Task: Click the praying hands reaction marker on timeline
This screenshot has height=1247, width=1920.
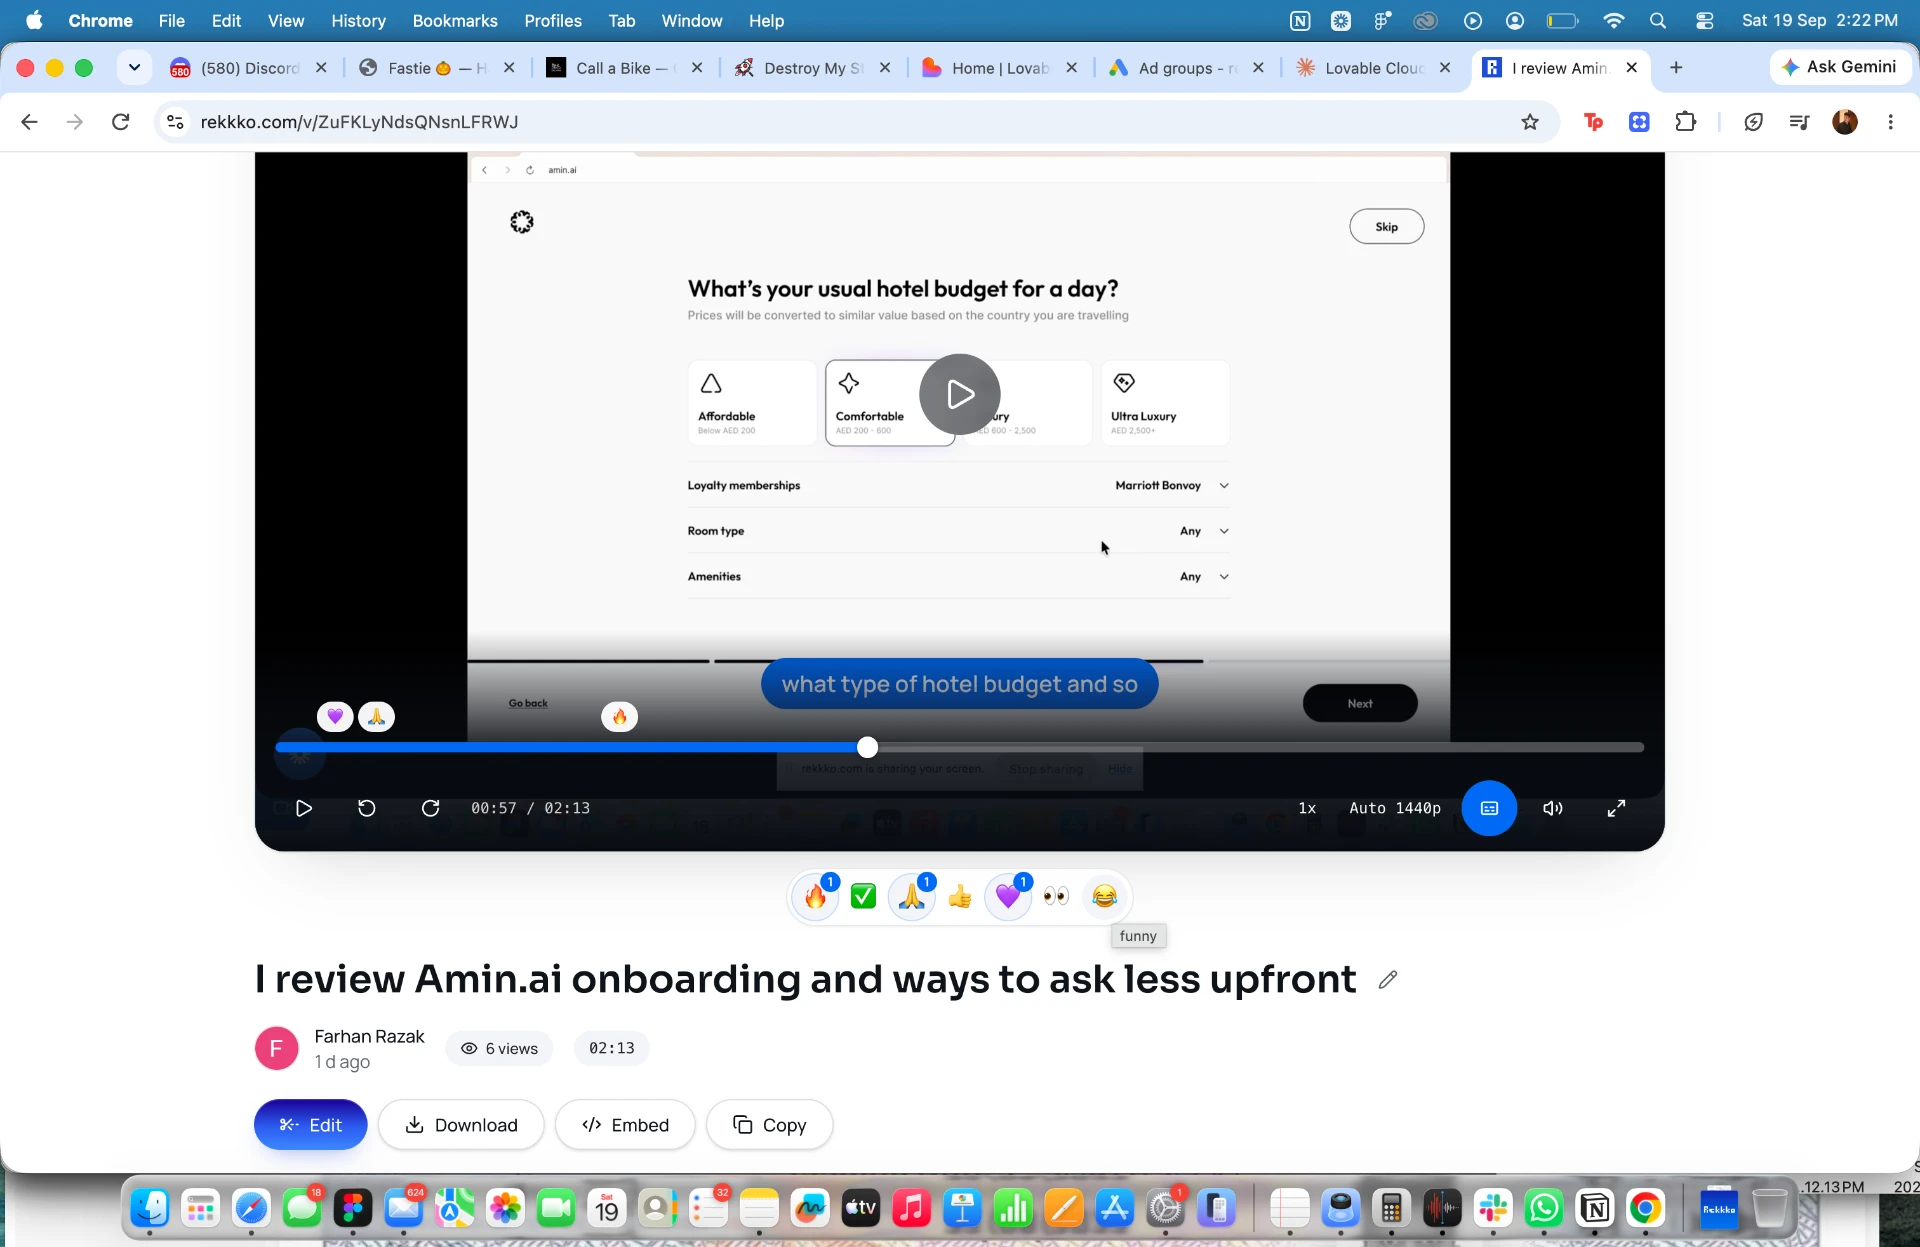Action: tap(377, 716)
